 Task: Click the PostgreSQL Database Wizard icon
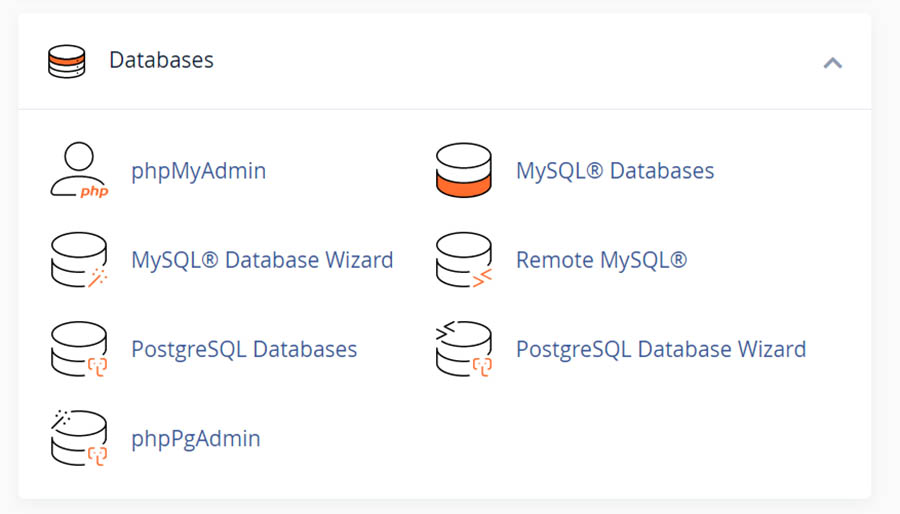(x=464, y=349)
